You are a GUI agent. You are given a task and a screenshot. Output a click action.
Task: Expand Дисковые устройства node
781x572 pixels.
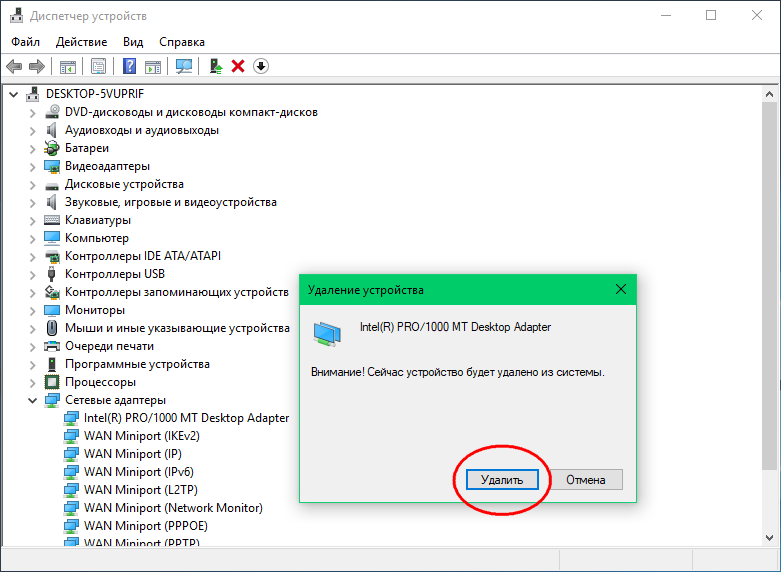coord(32,185)
